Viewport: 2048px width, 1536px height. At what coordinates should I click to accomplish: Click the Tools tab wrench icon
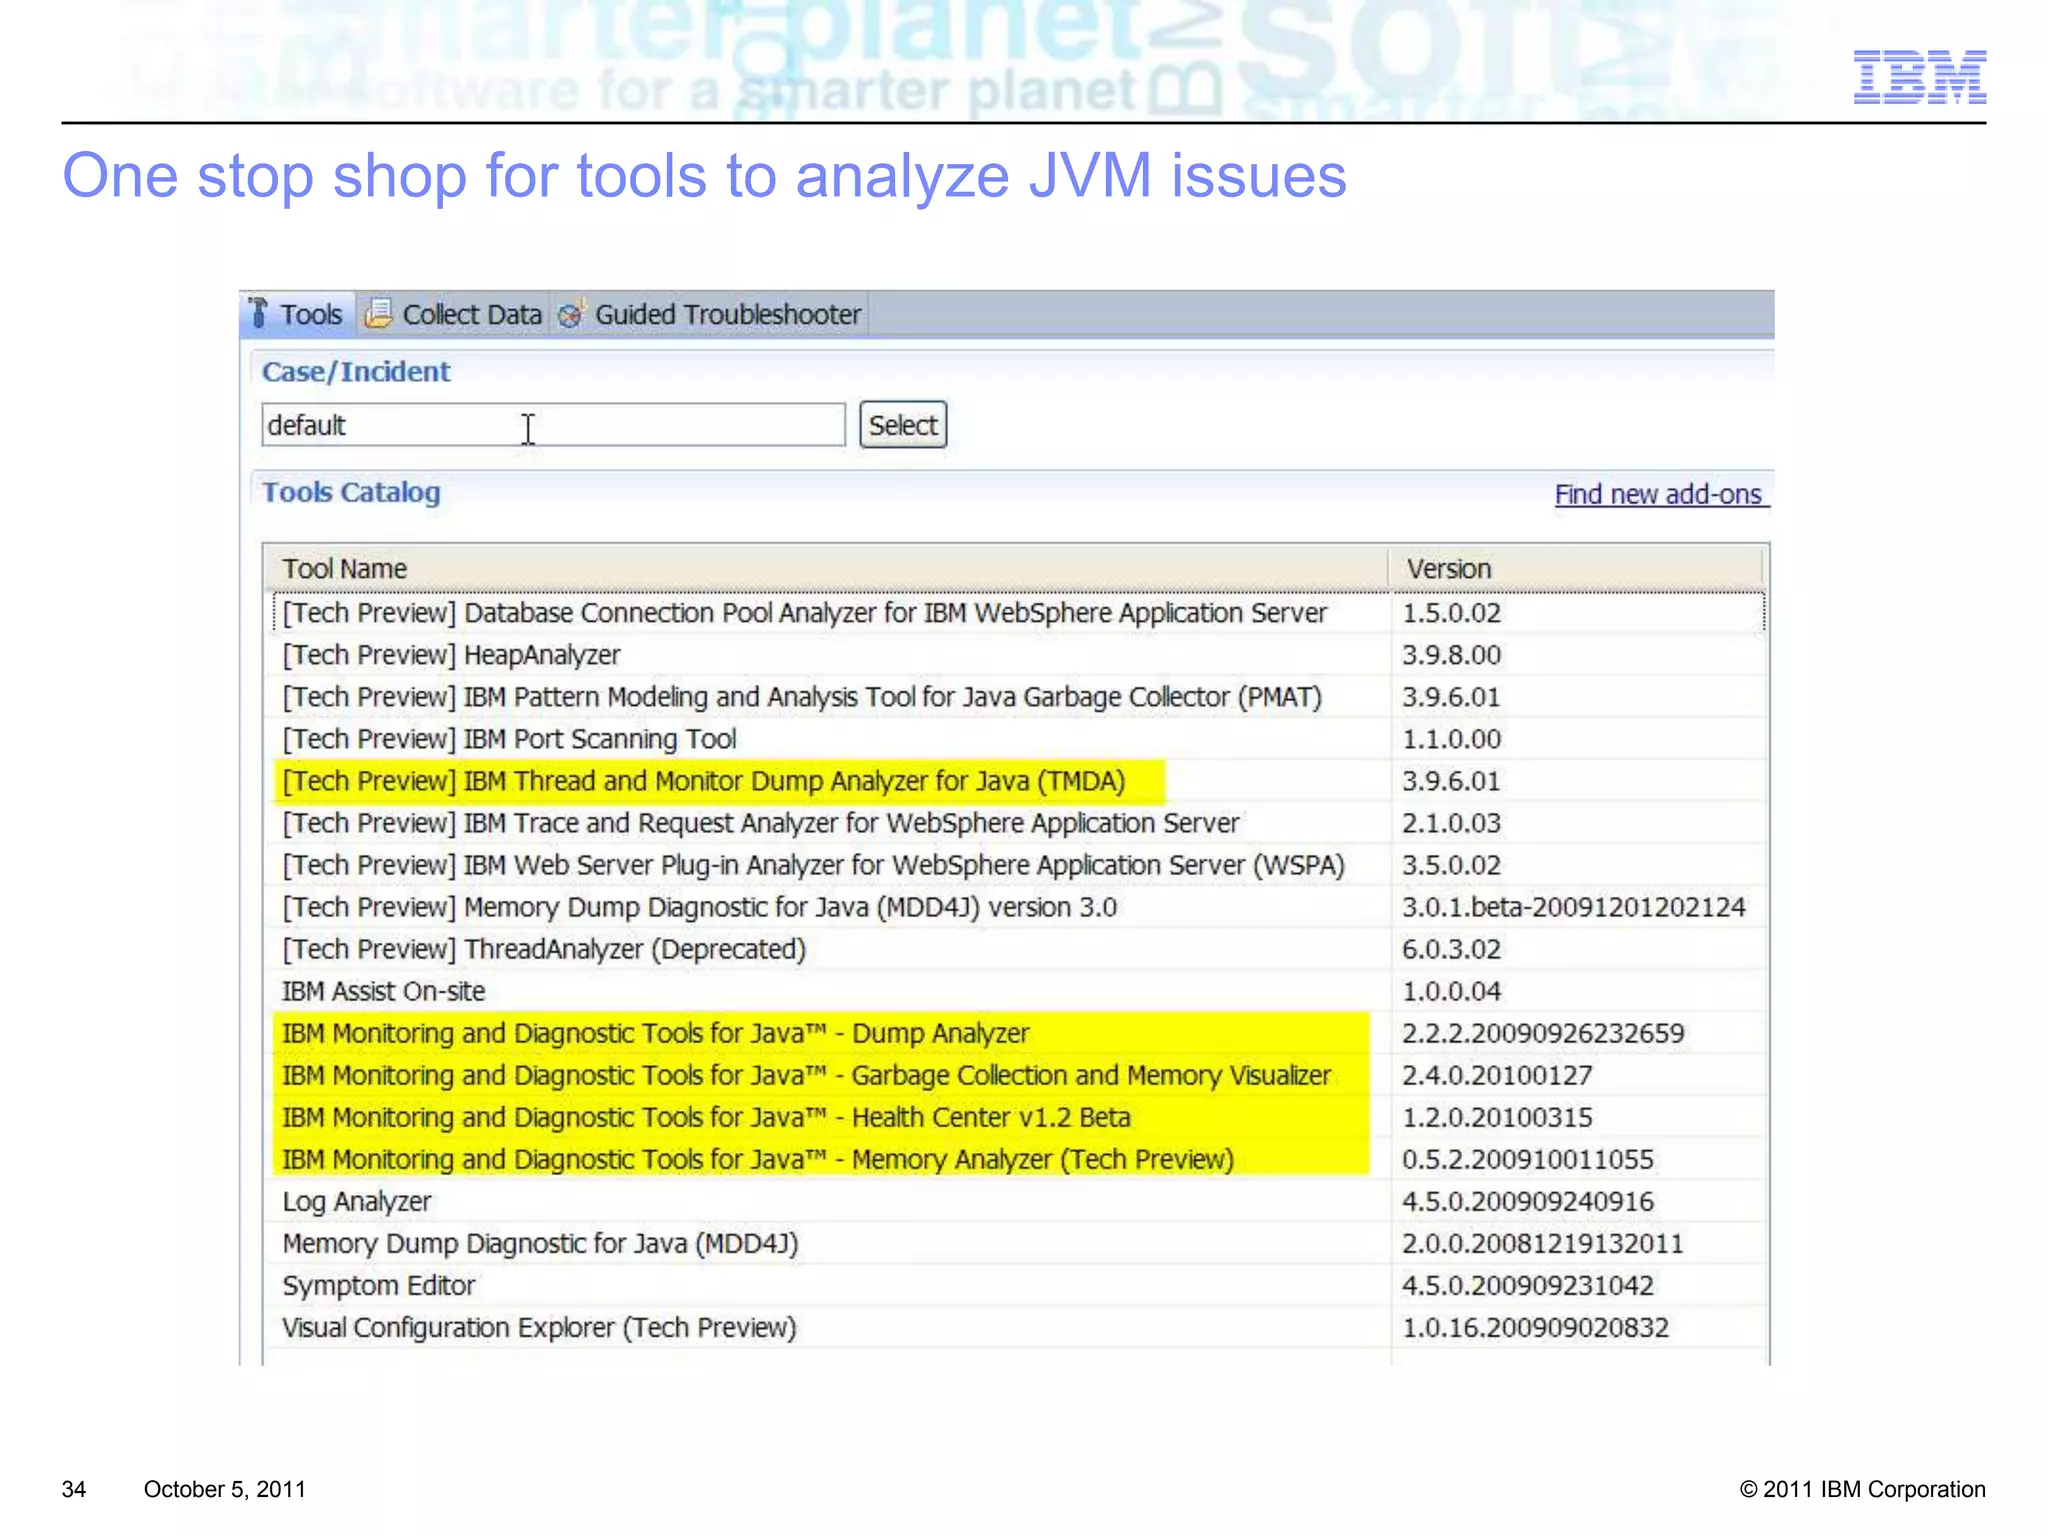[x=258, y=313]
